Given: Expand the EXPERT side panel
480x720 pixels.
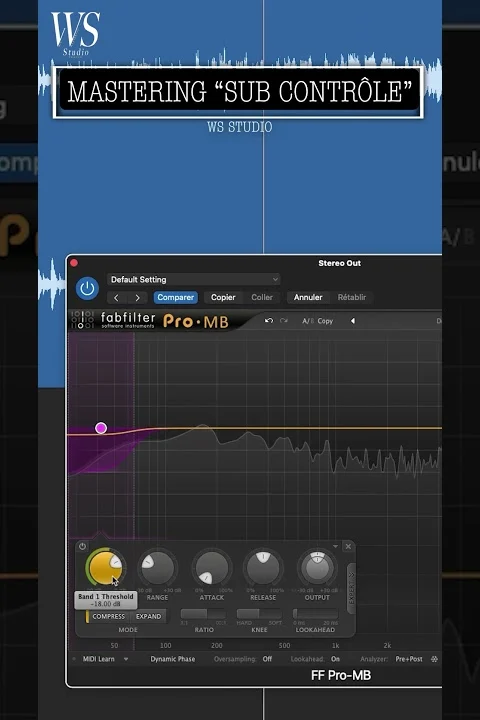Looking at the screenshot, I should click(351, 588).
